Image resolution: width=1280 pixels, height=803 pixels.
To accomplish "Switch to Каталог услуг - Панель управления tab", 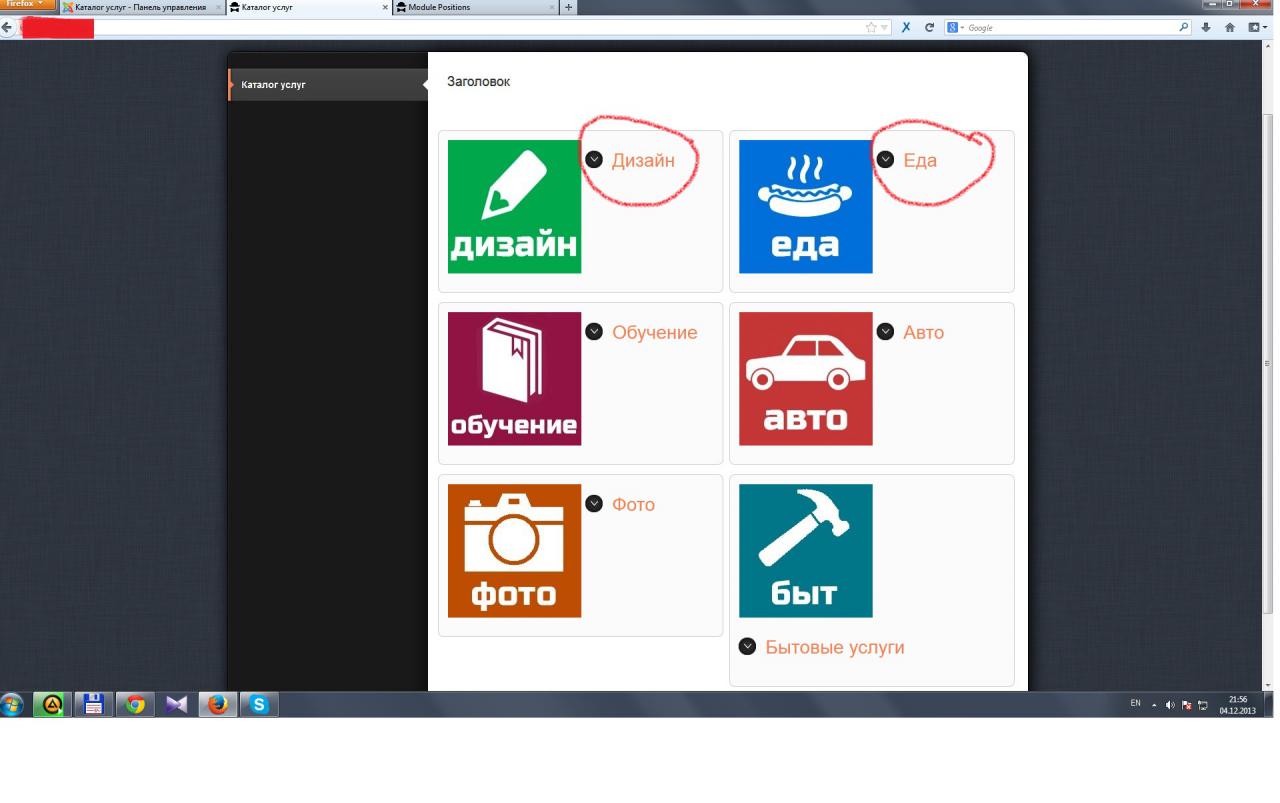I will (140, 7).
